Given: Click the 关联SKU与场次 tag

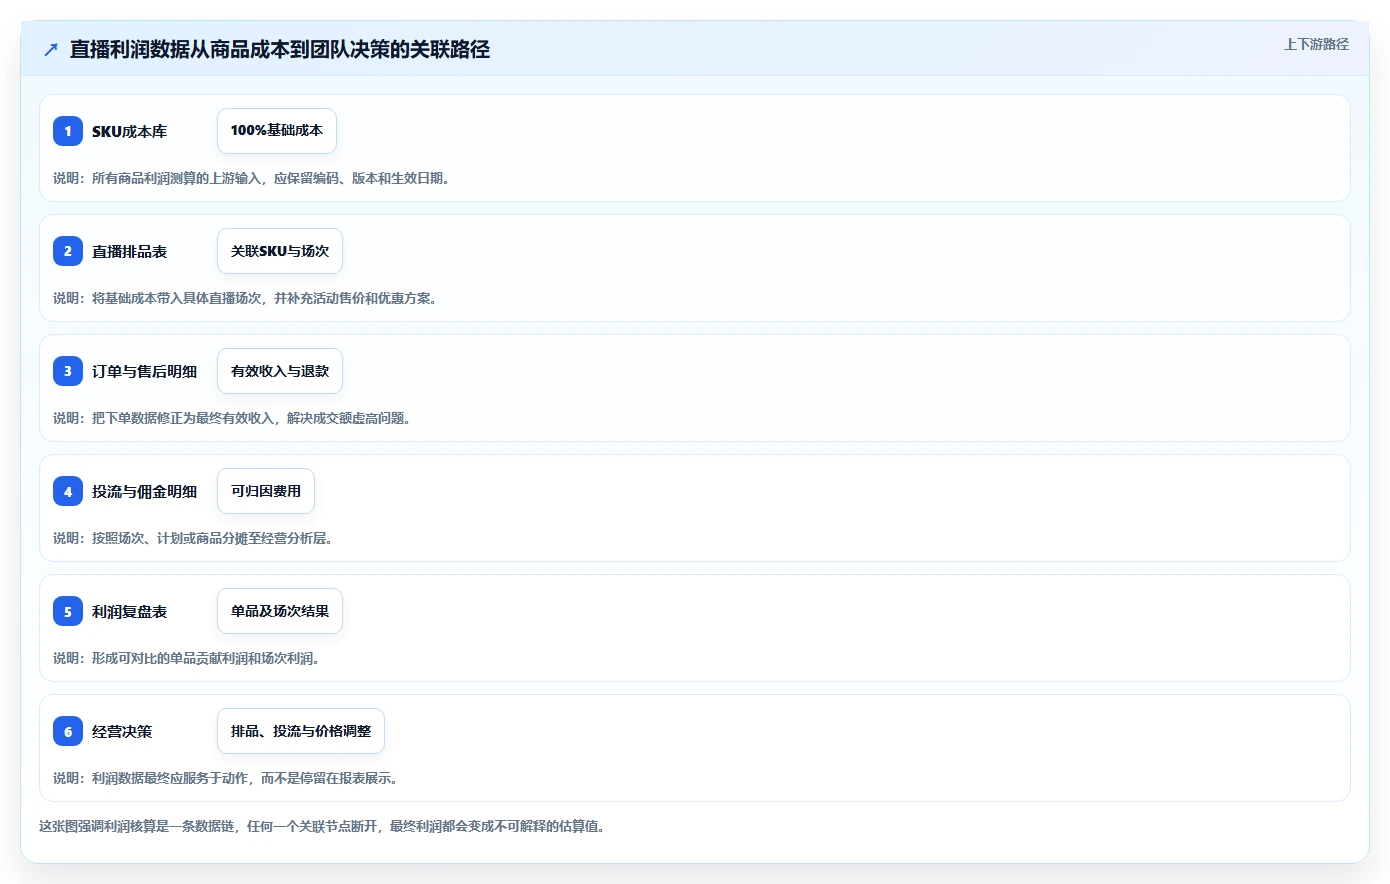Looking at the screenshot, I should (x=280, y=251).
